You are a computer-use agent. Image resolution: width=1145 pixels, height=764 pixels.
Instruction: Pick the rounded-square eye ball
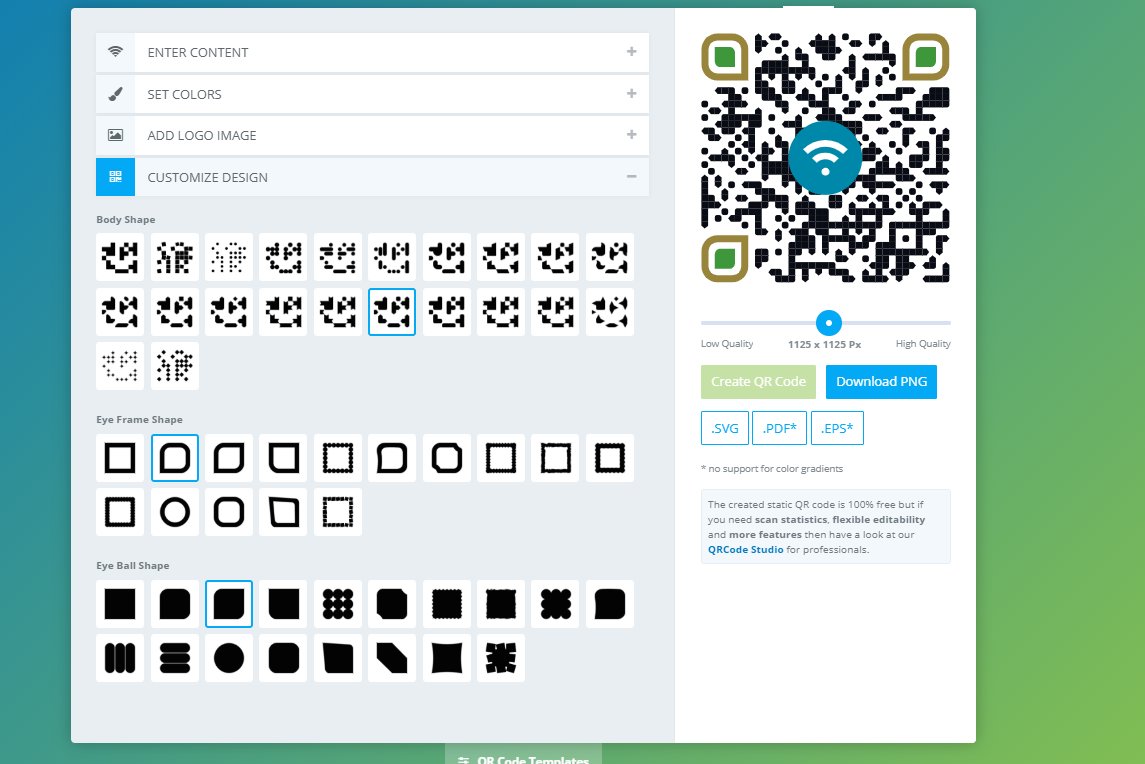[283, 658]
